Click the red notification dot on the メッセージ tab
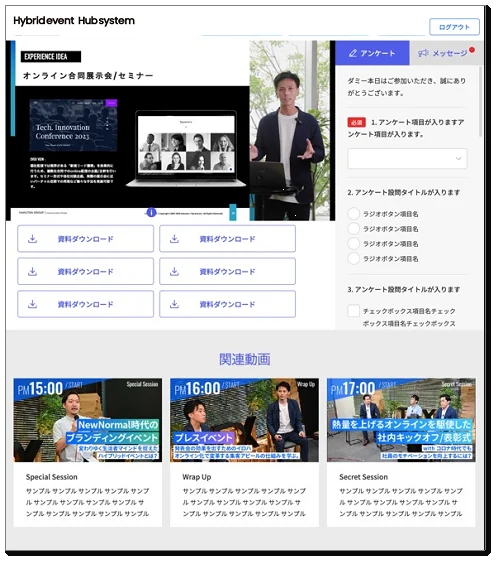This screenshot has width=496, height=561. [472, 50]
